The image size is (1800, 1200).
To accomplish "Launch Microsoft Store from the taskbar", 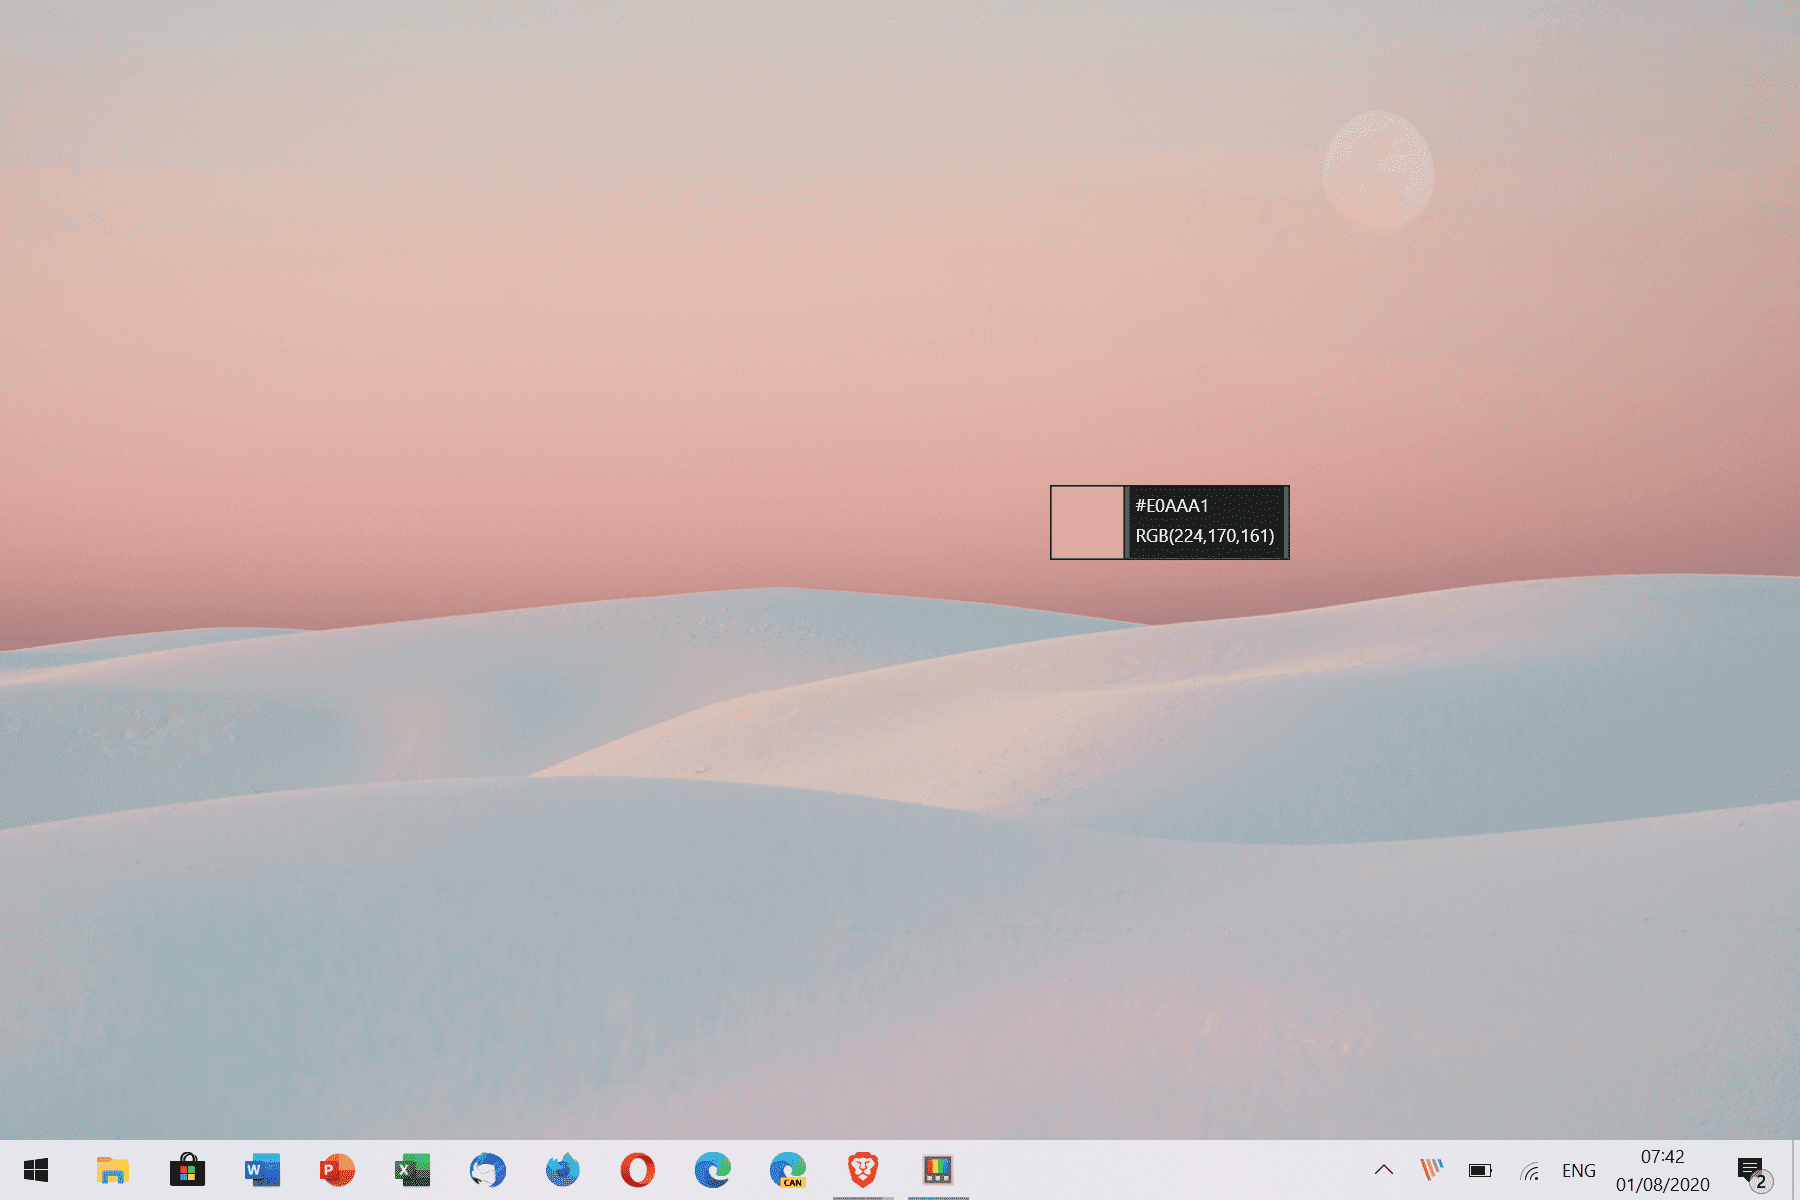I will point(187,1170).
